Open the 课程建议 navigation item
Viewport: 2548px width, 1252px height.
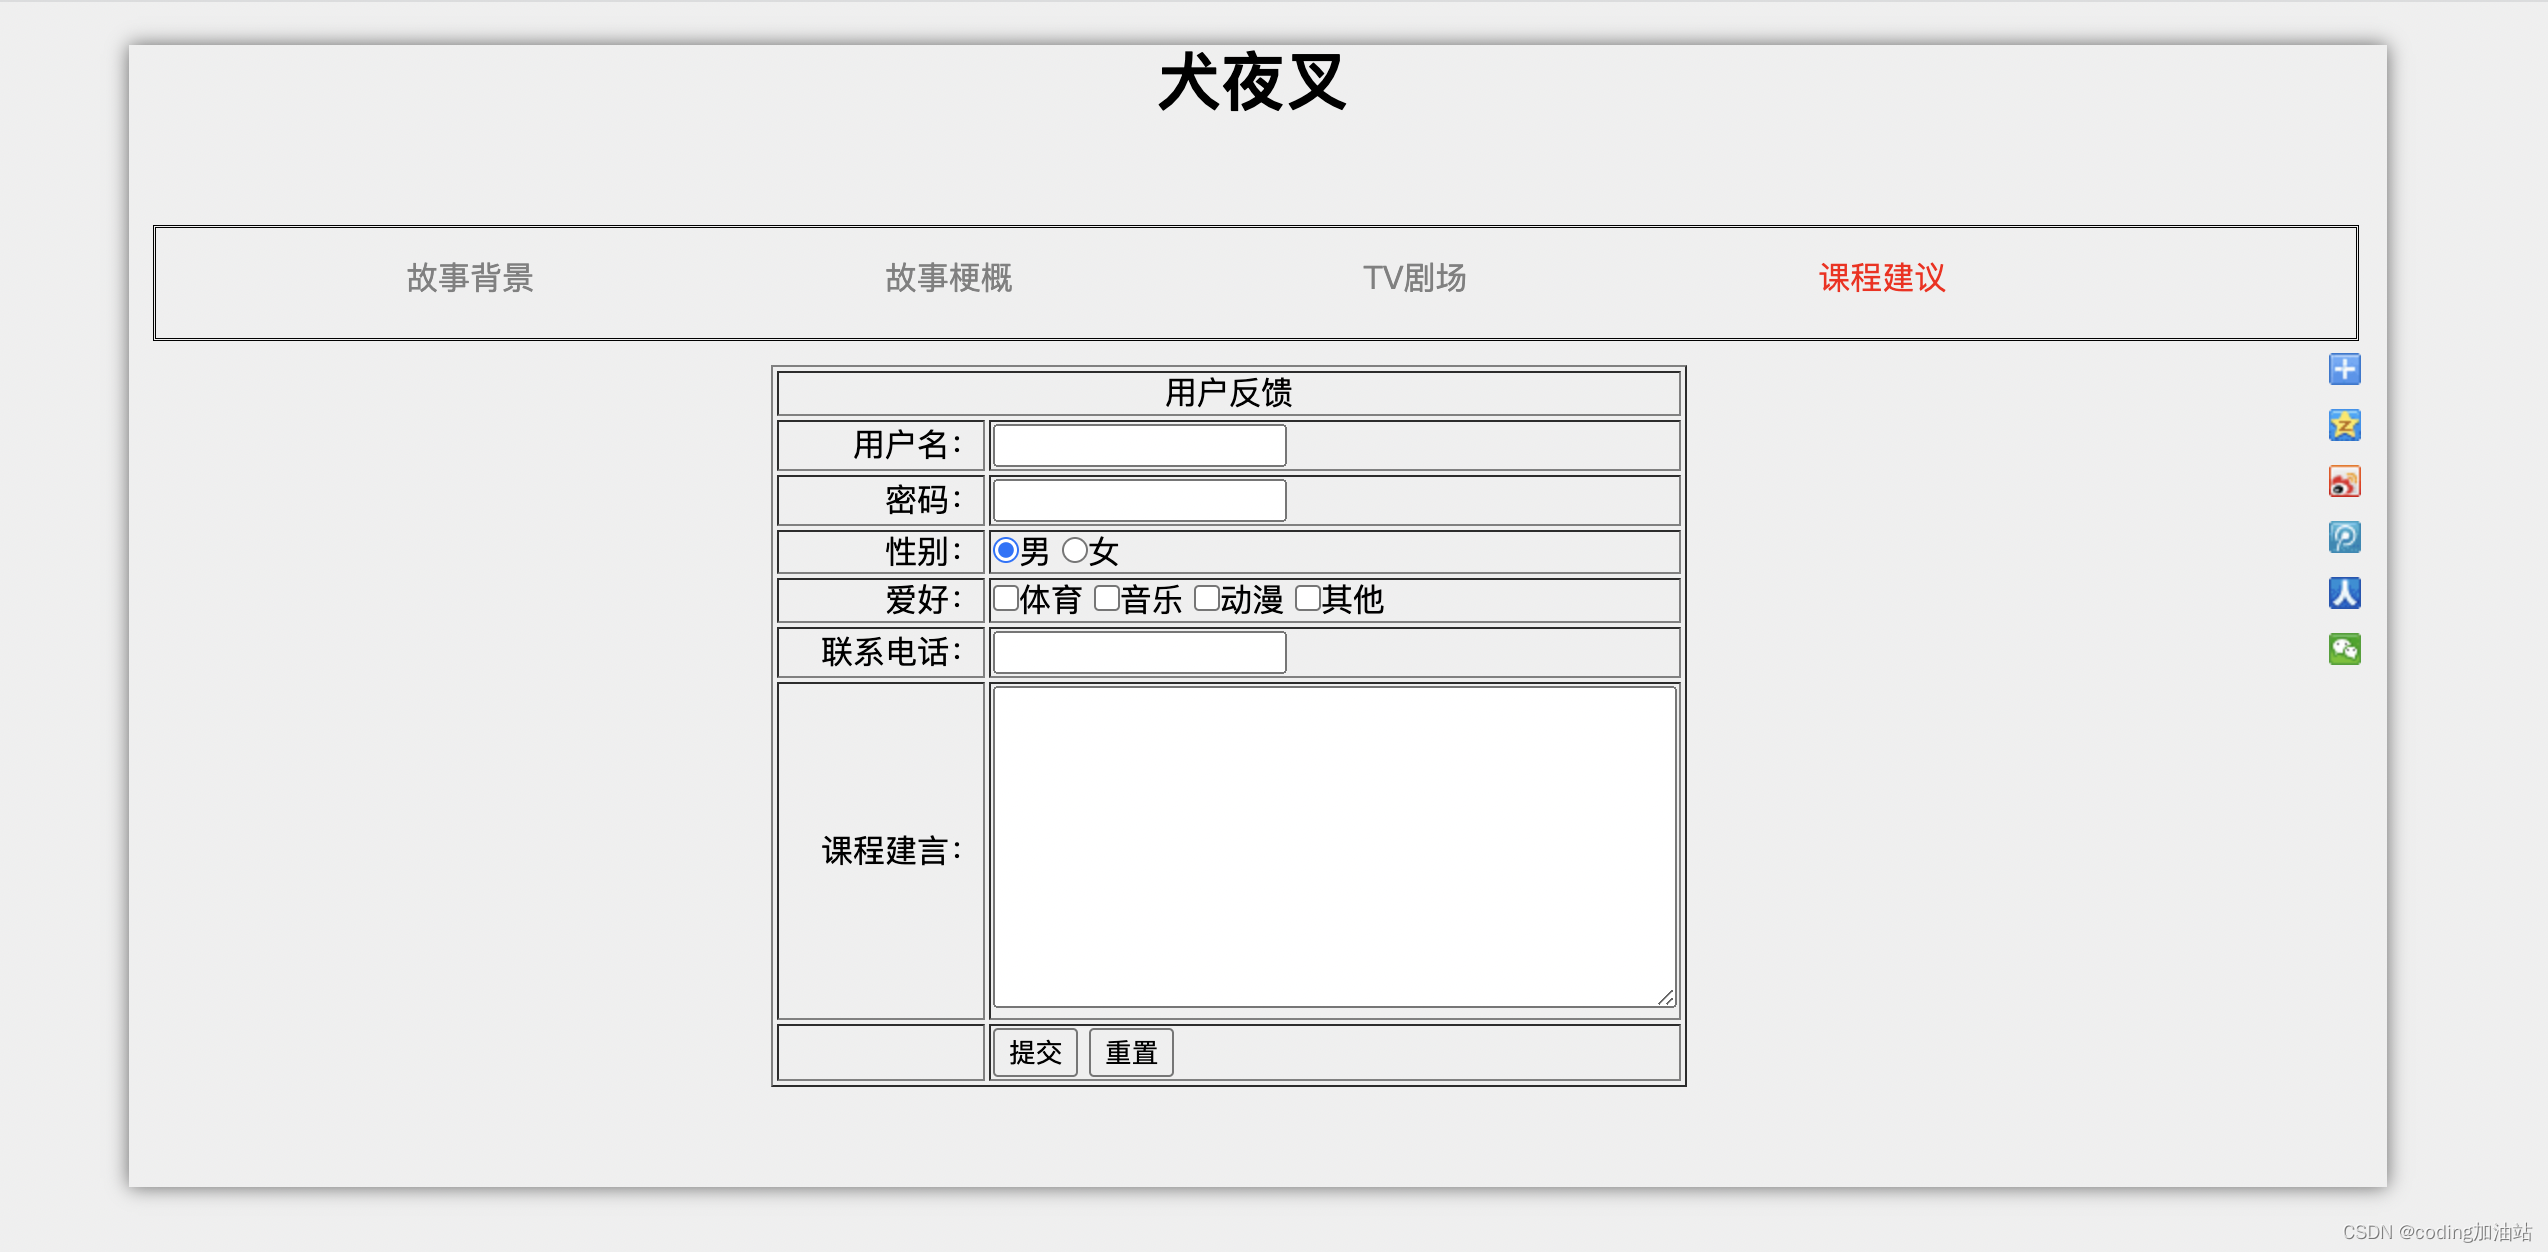[1882, 278]
